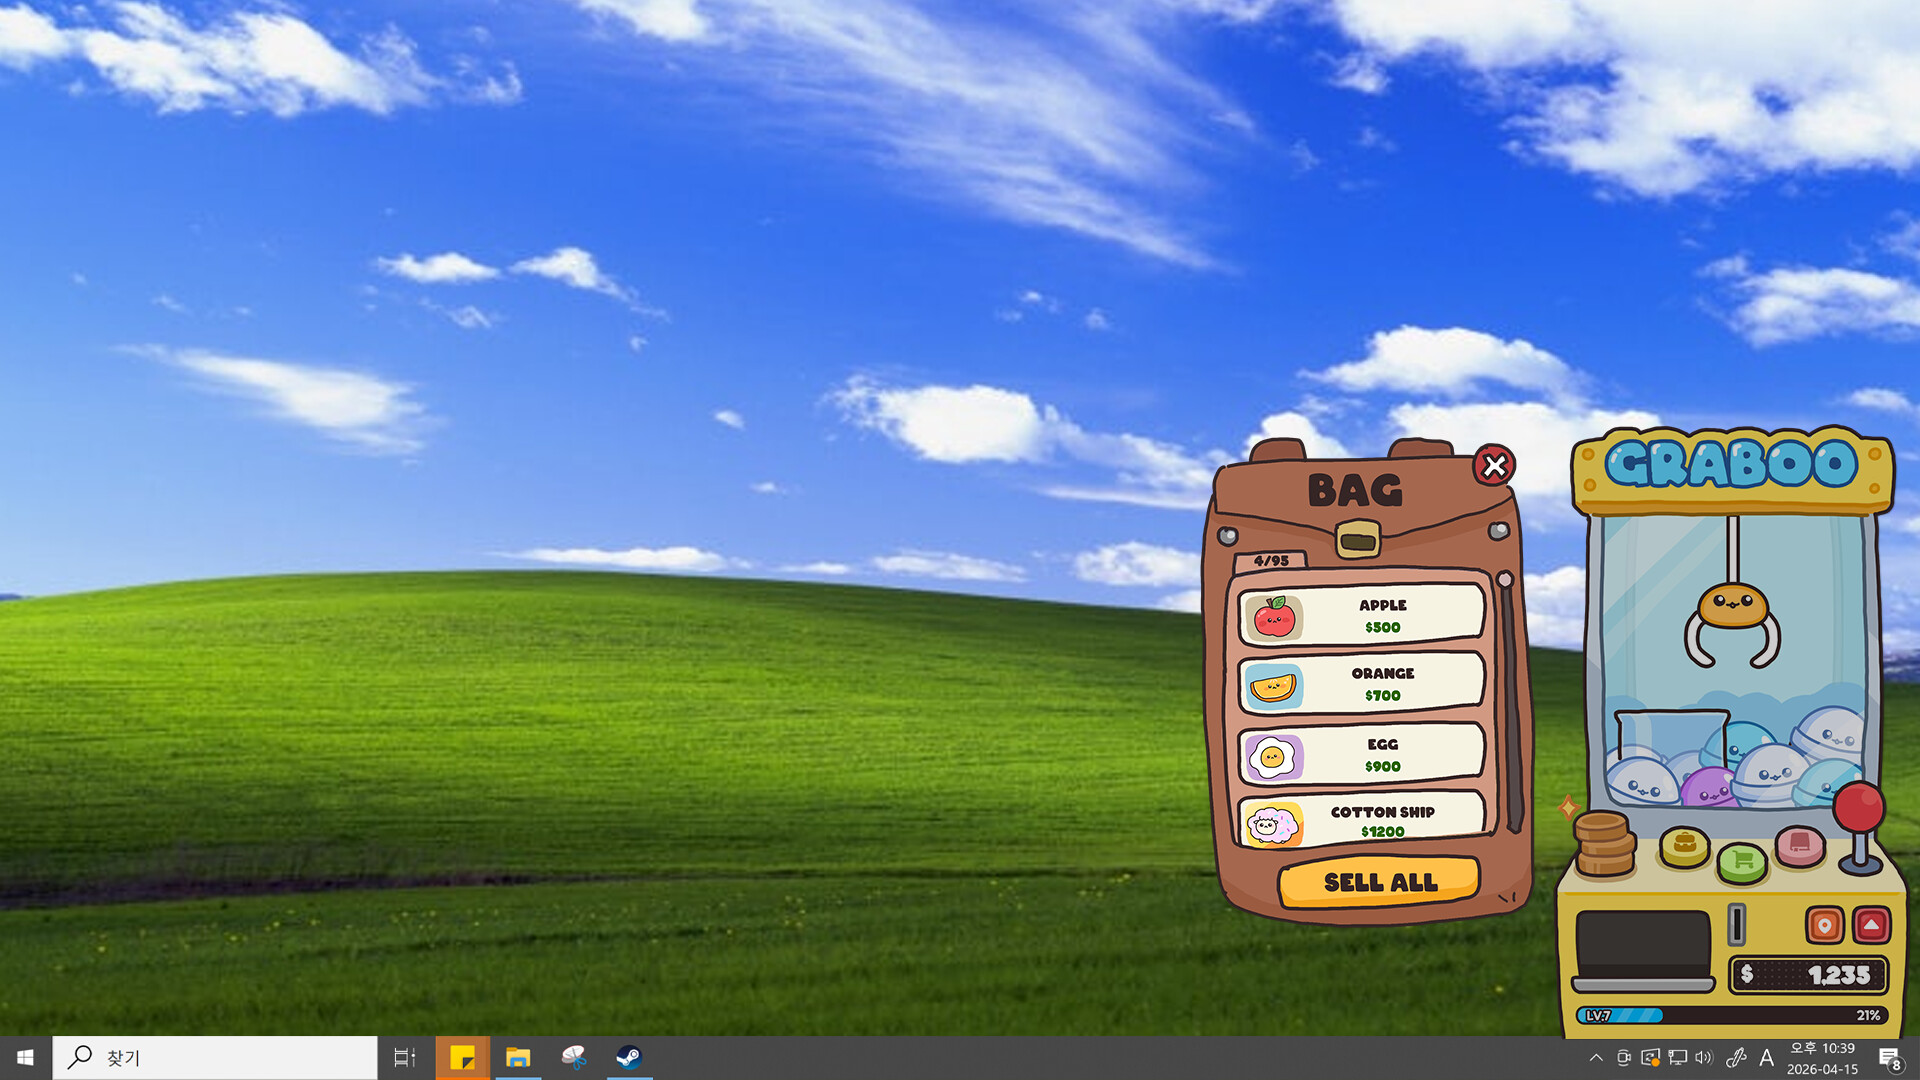Click the stack of bronze coins
1920x1080 pixels.
(1603, 843)
